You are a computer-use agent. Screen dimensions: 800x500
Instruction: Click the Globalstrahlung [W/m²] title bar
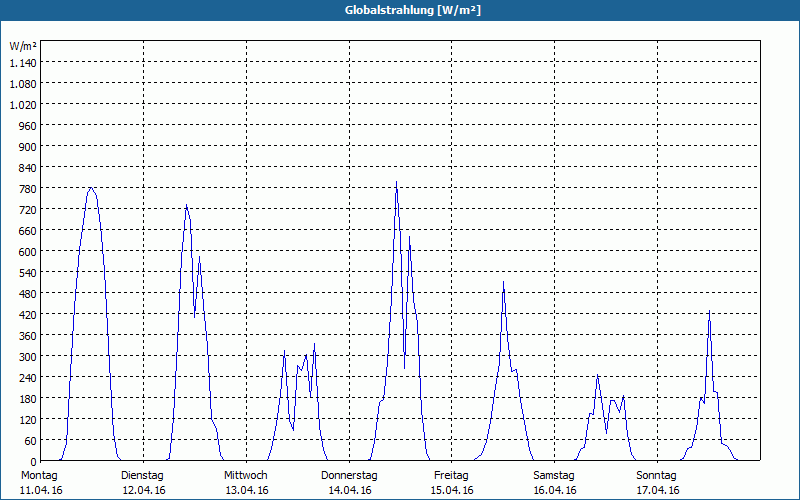400,10
